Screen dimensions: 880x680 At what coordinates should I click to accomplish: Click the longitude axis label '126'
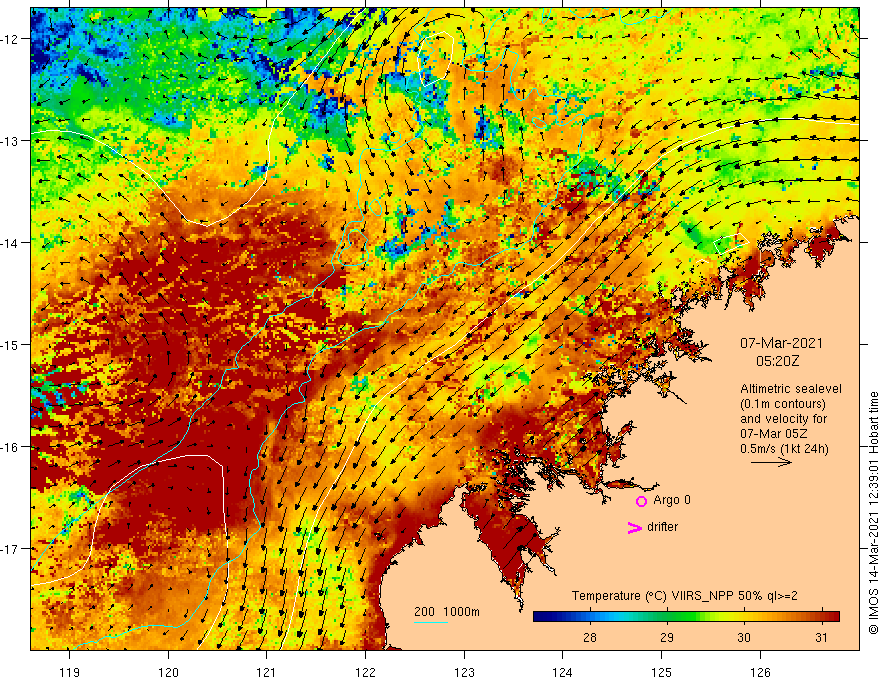(x=760, y=672)
